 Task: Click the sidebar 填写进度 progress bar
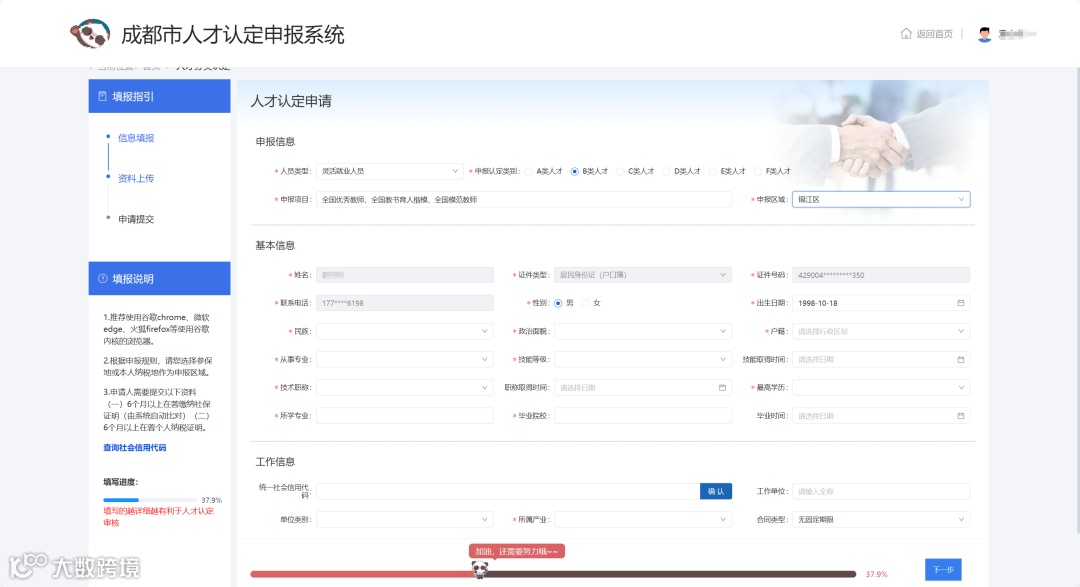coord(149,500)
